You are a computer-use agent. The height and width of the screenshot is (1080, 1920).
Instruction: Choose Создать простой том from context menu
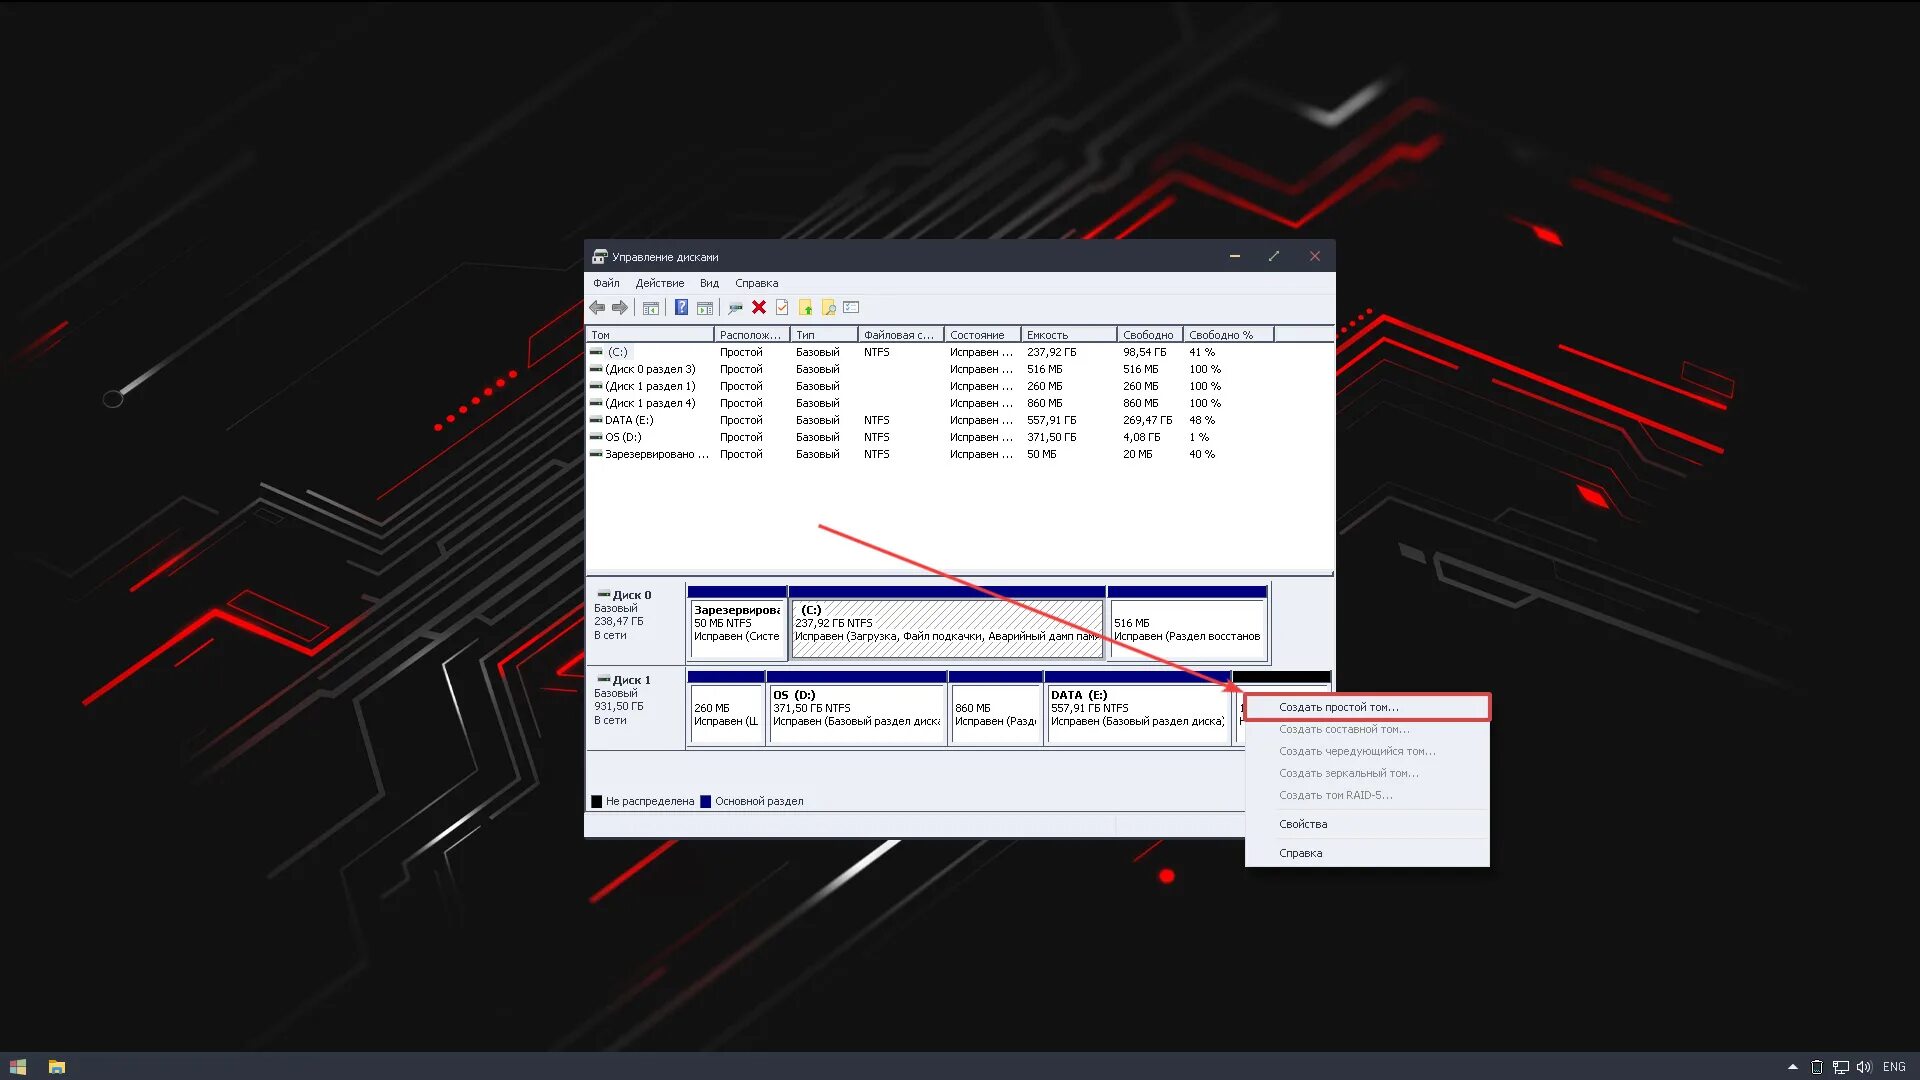click(1338, 707)
